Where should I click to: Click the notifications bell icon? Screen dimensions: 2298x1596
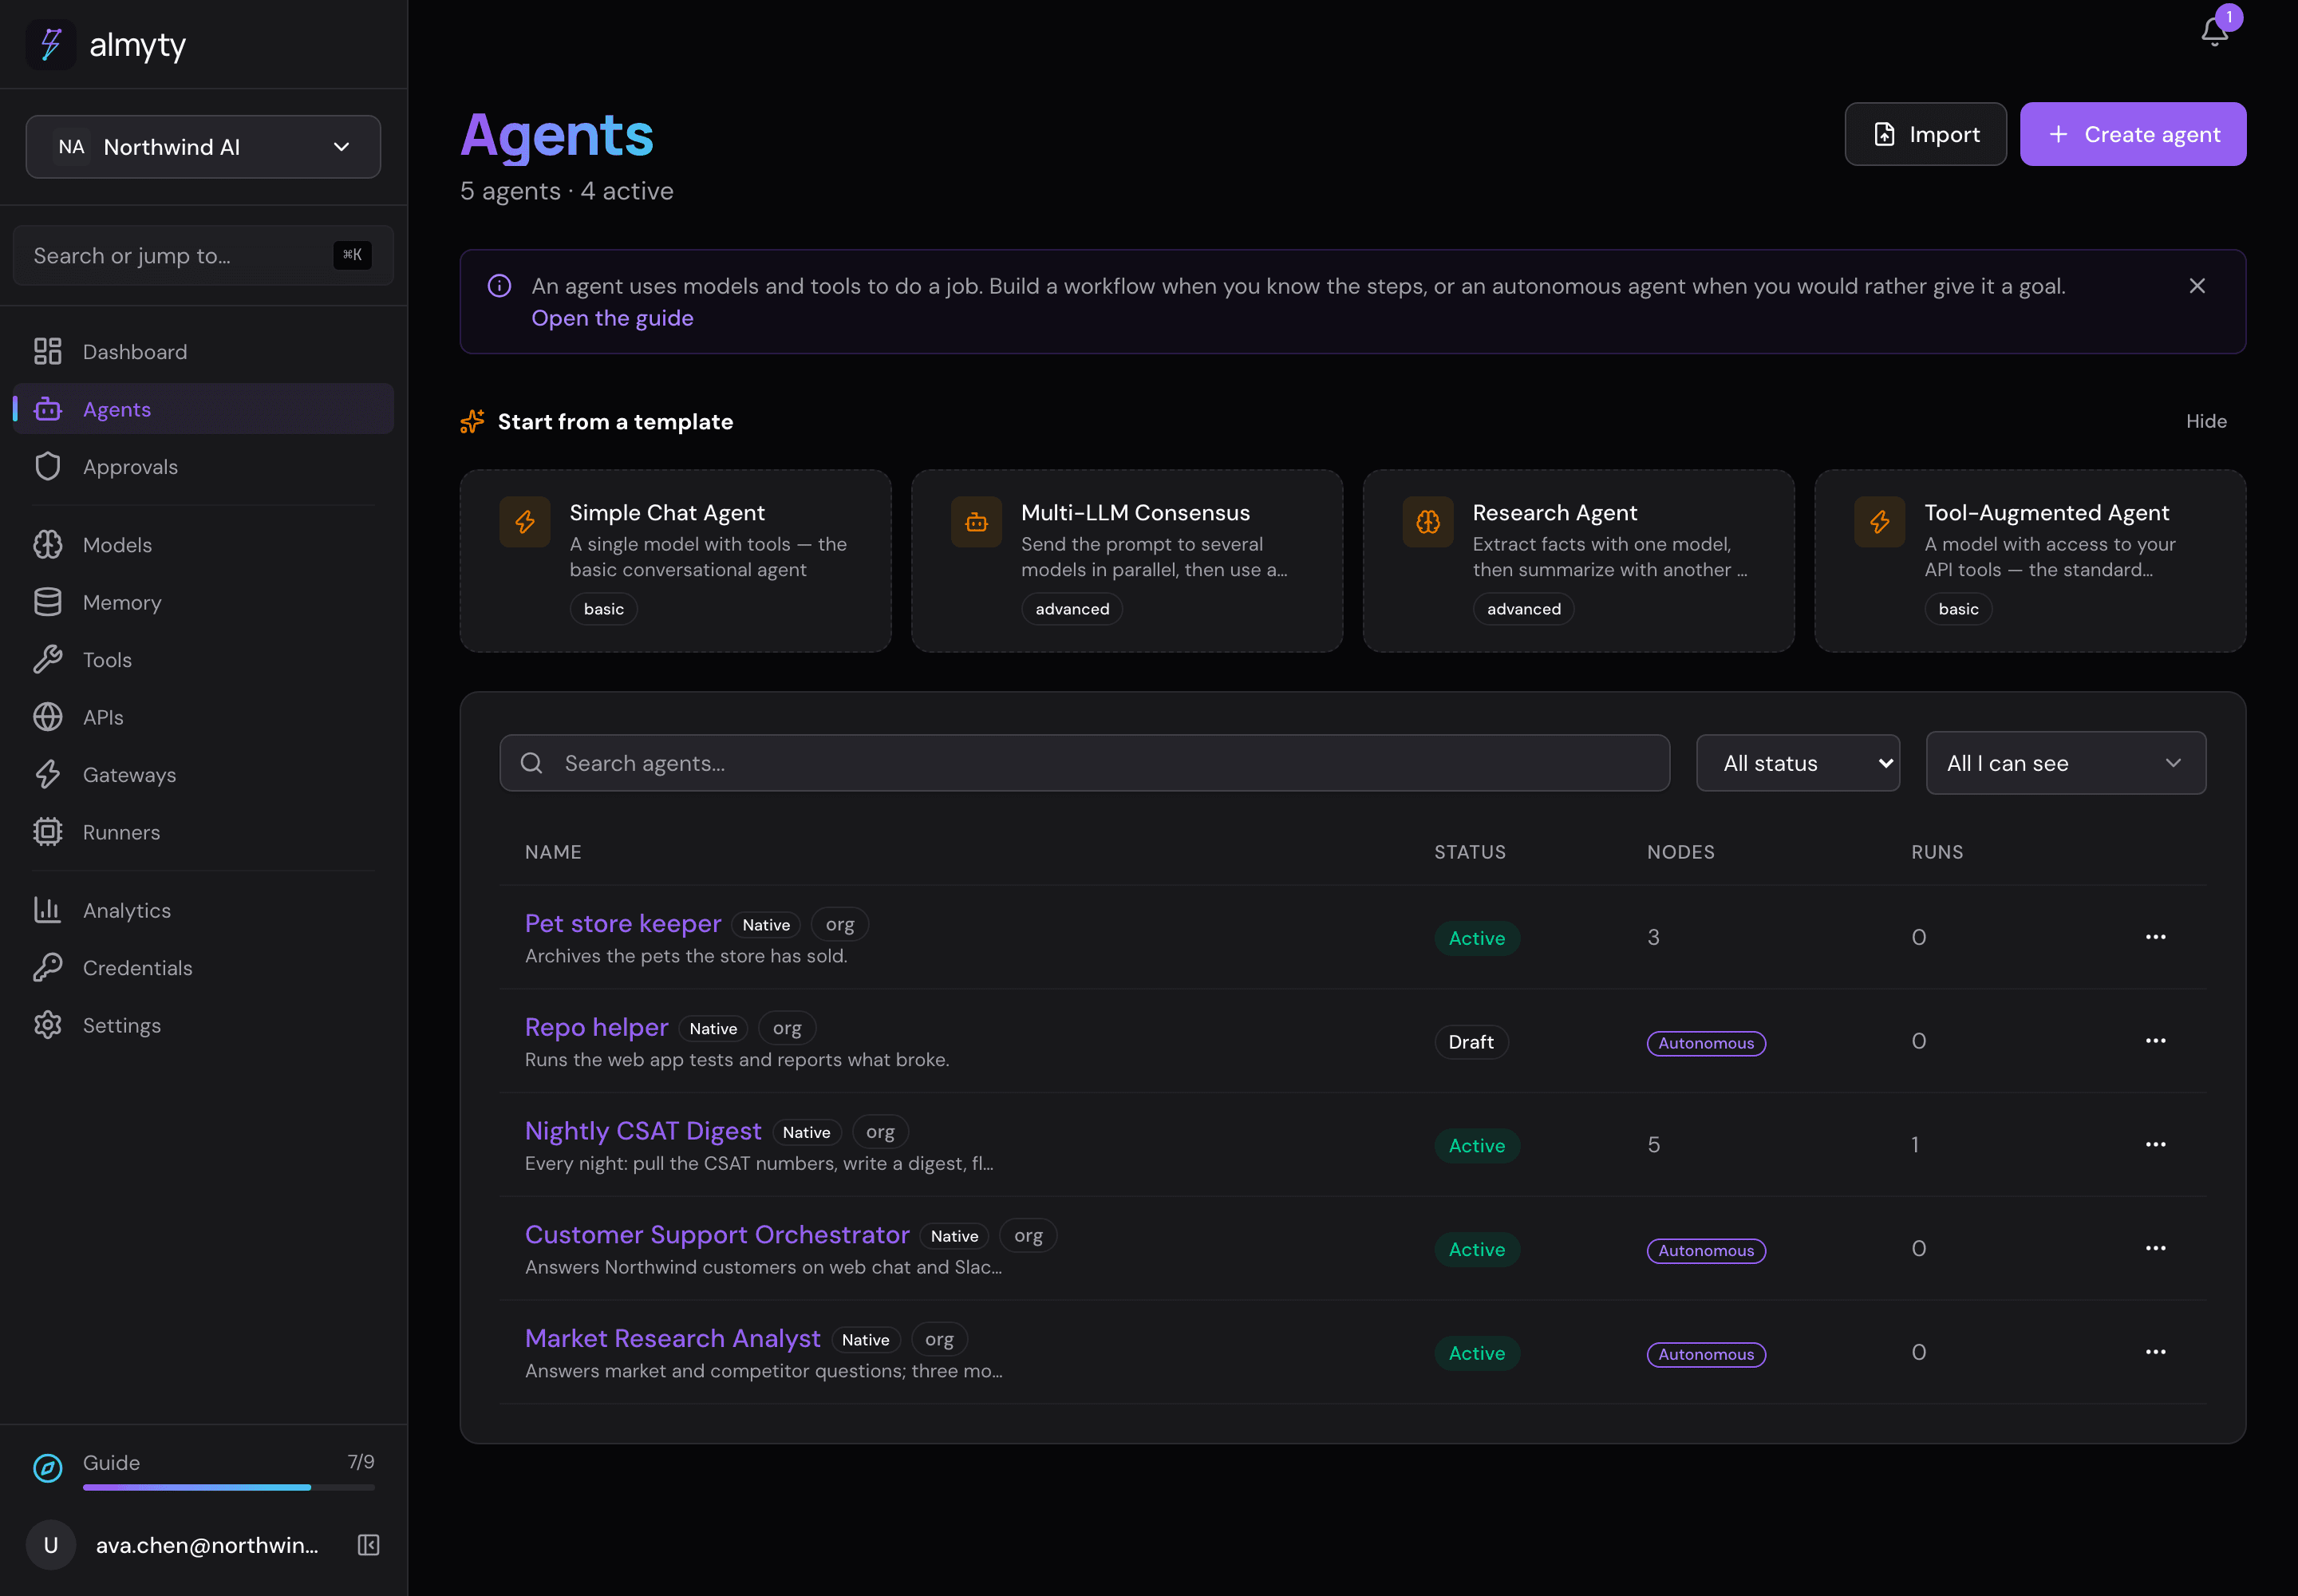click(x=2214, y=32)
